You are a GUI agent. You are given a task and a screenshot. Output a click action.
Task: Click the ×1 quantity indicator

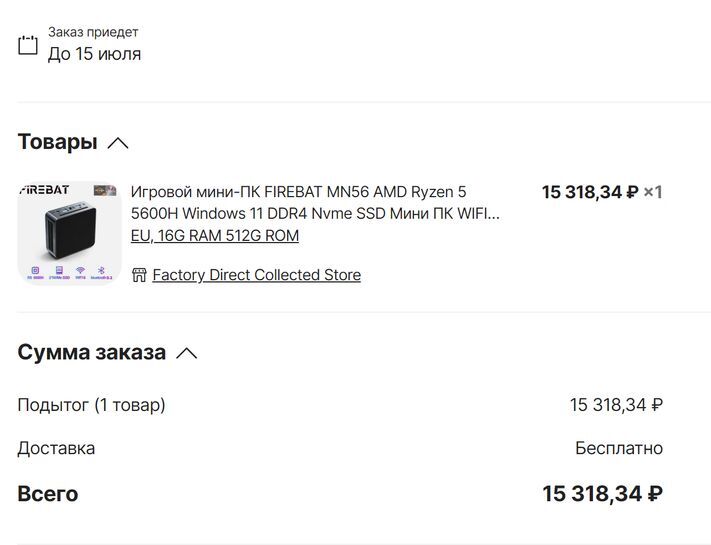653,192
